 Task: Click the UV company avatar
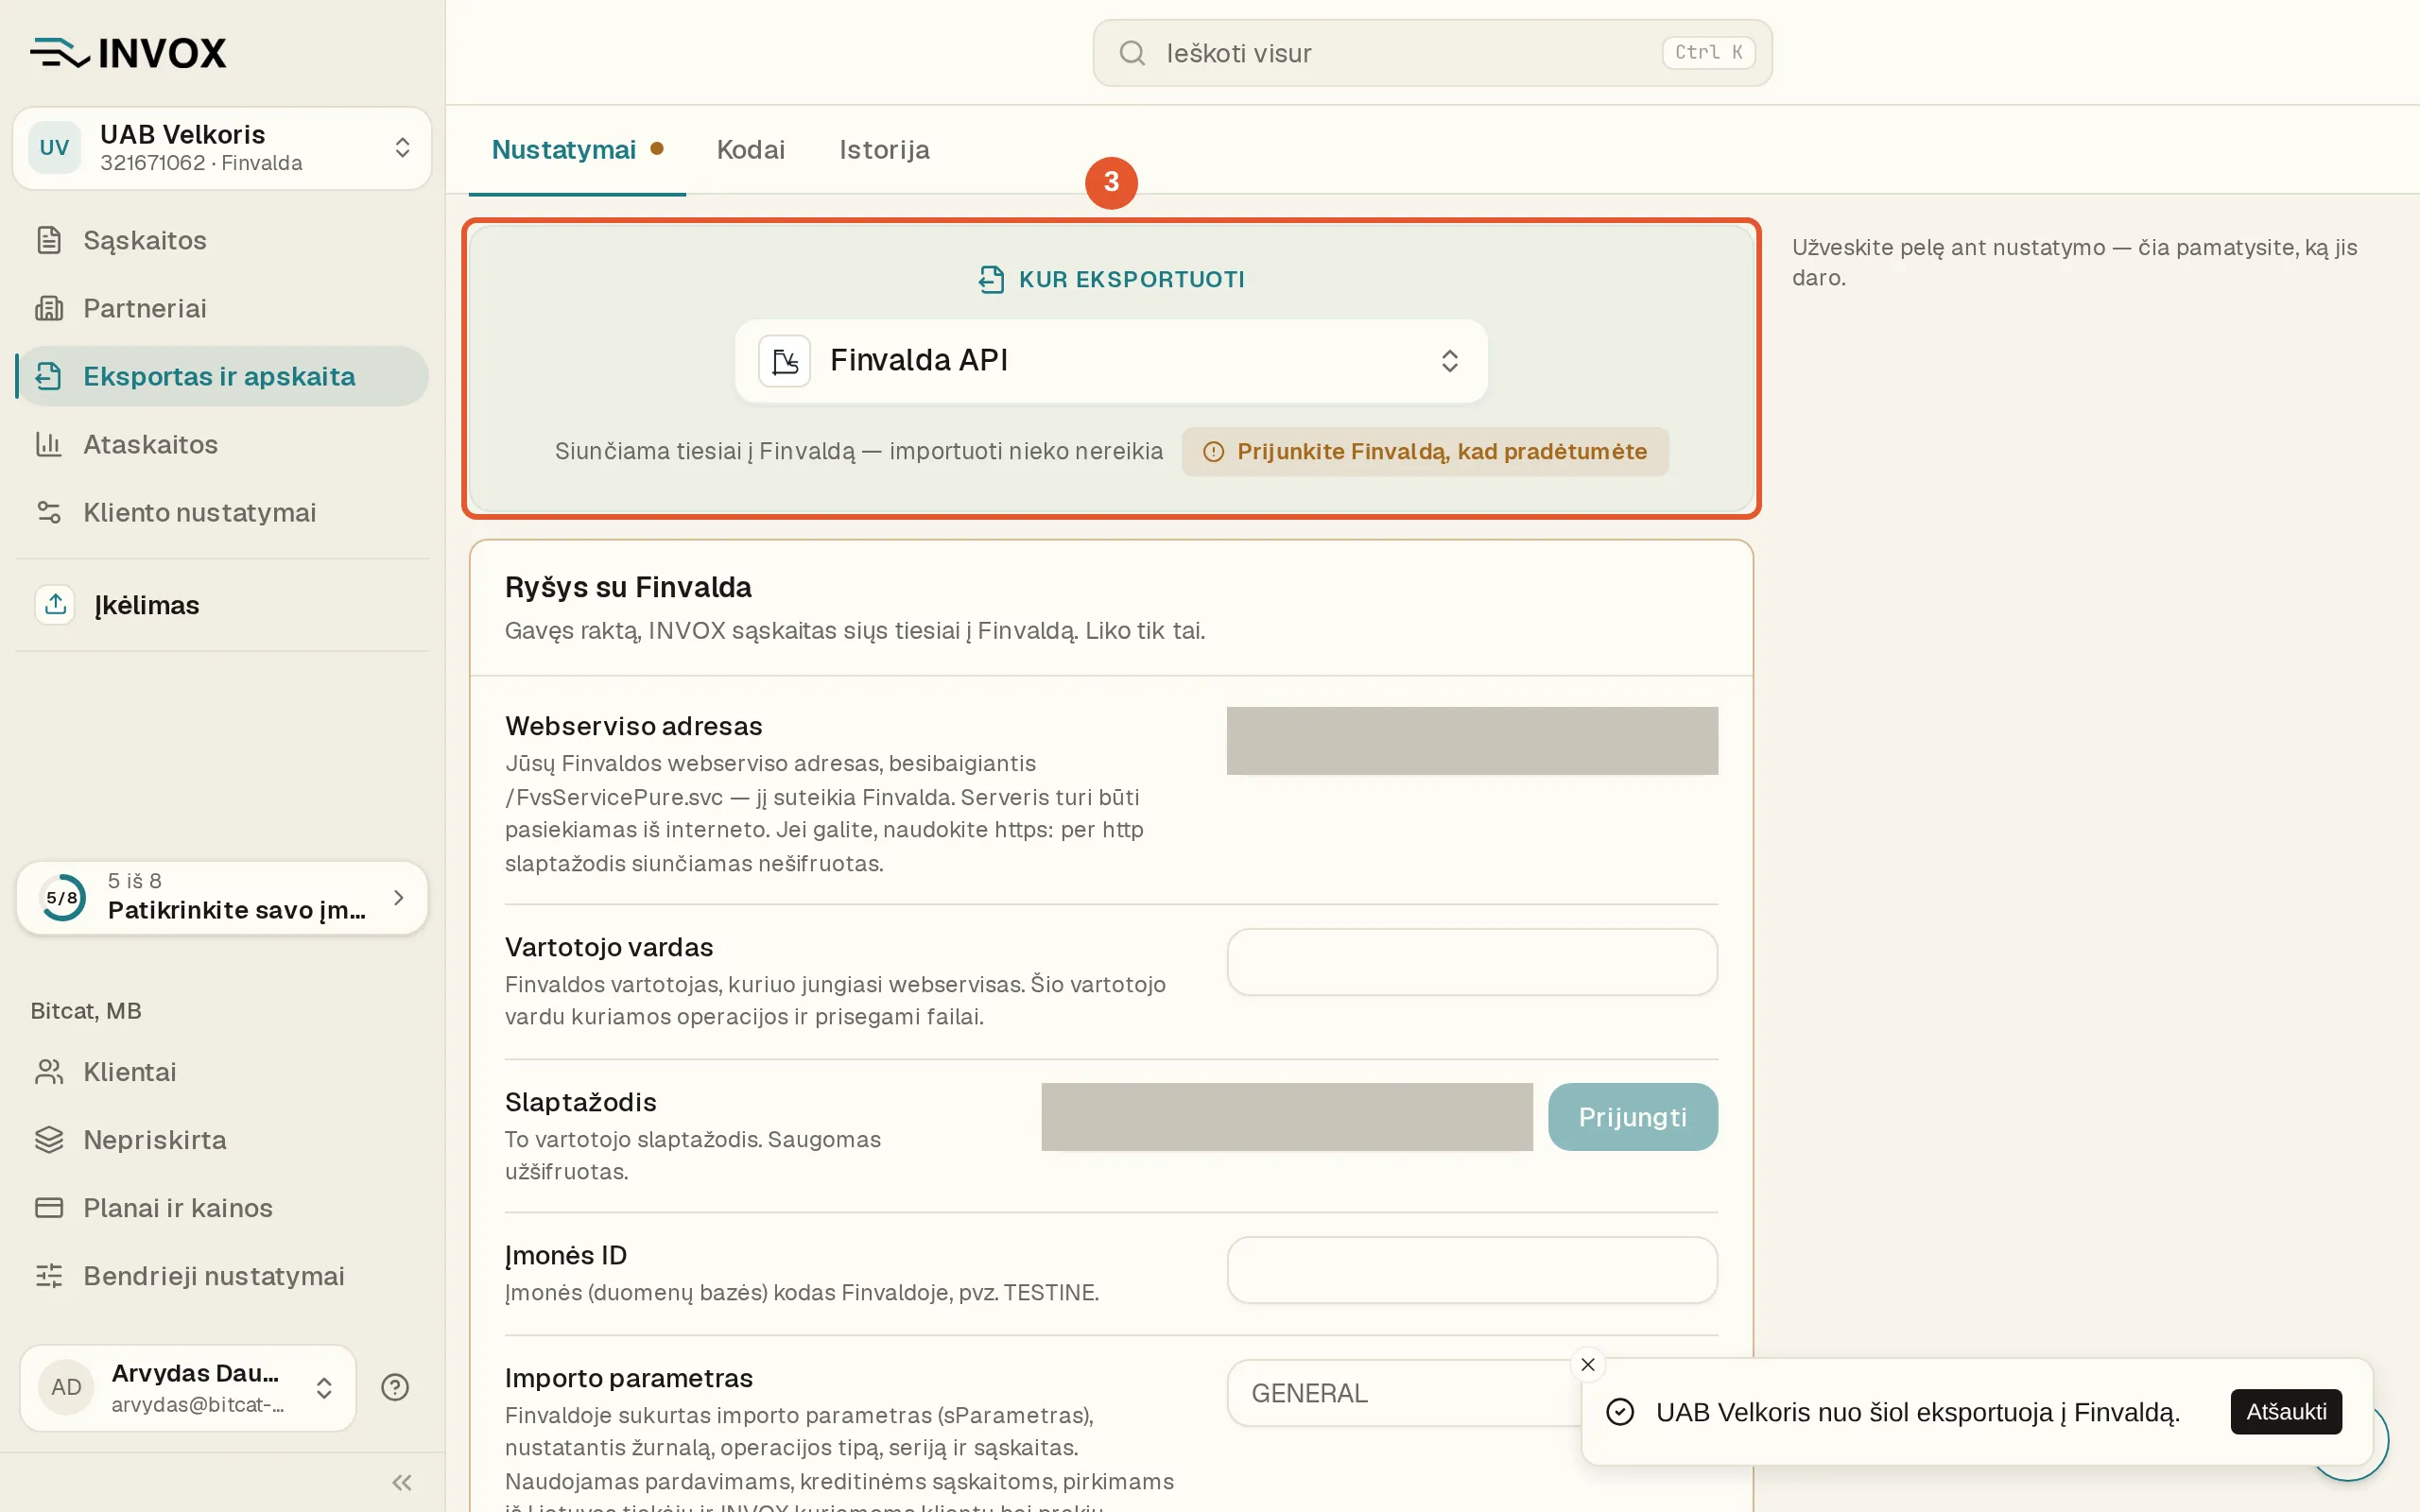(x=54, y=148)
